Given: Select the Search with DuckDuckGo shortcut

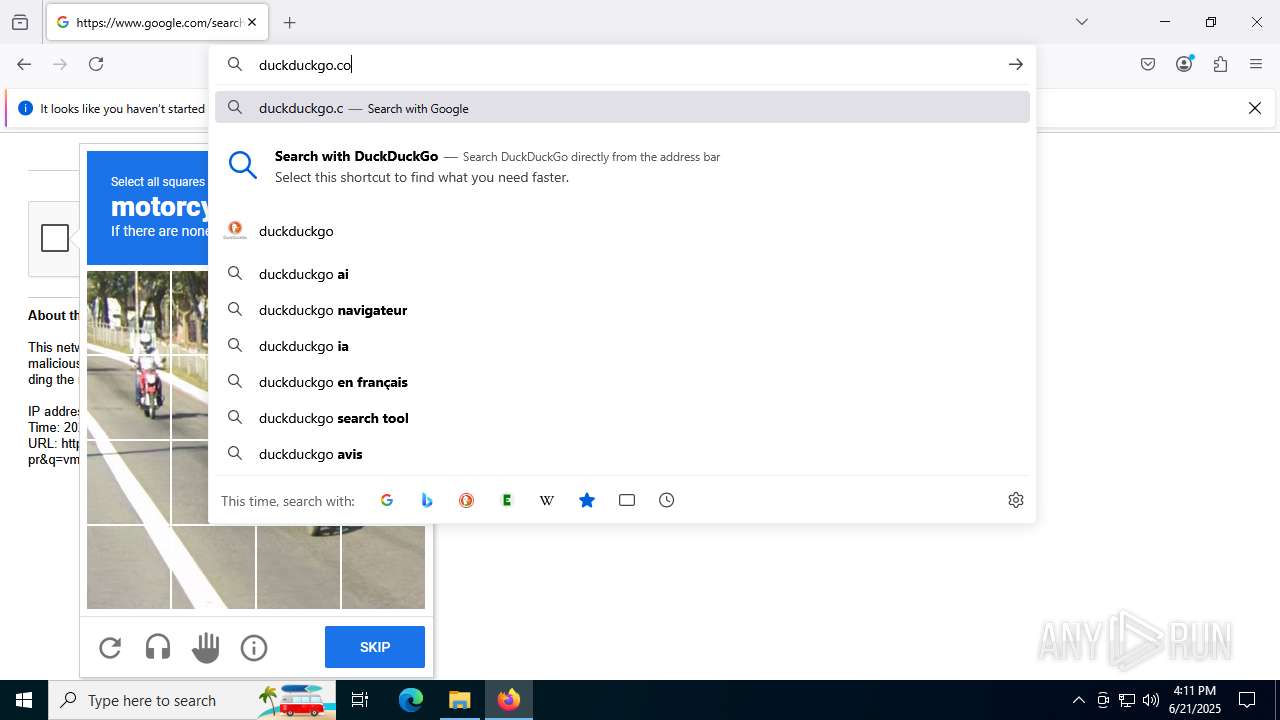Looking at the screenshot, I should tap(622, 166).
